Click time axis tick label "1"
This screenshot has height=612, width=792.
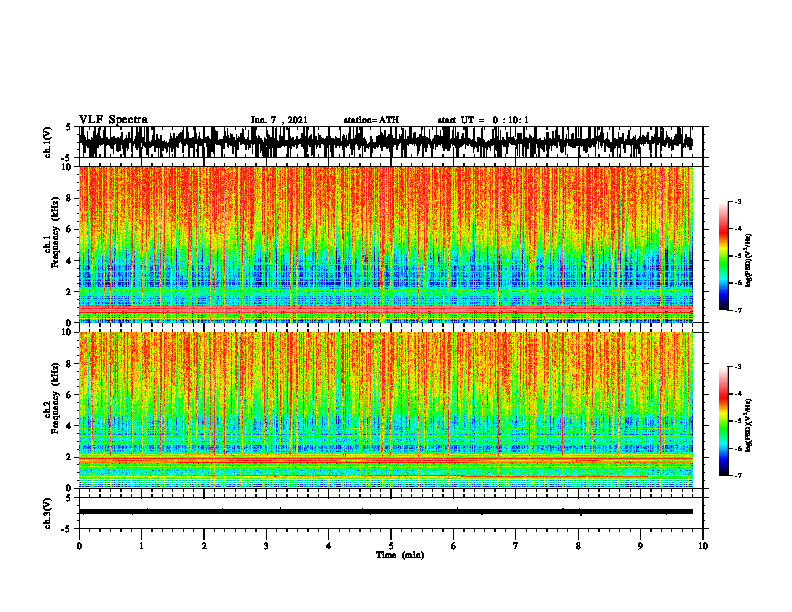click(x=141, y=546)
